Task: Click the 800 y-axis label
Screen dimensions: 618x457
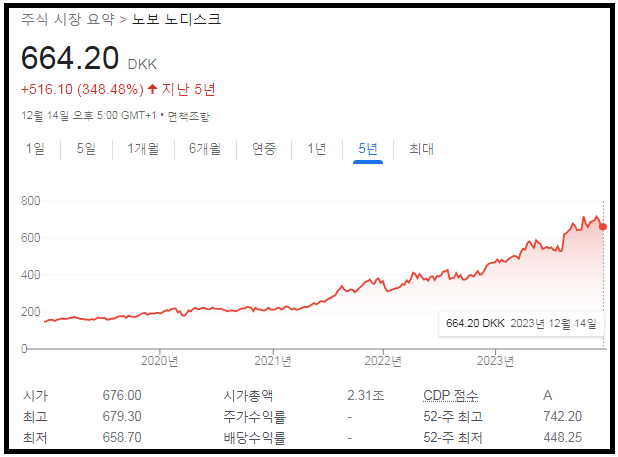Action: click(30, 201)
